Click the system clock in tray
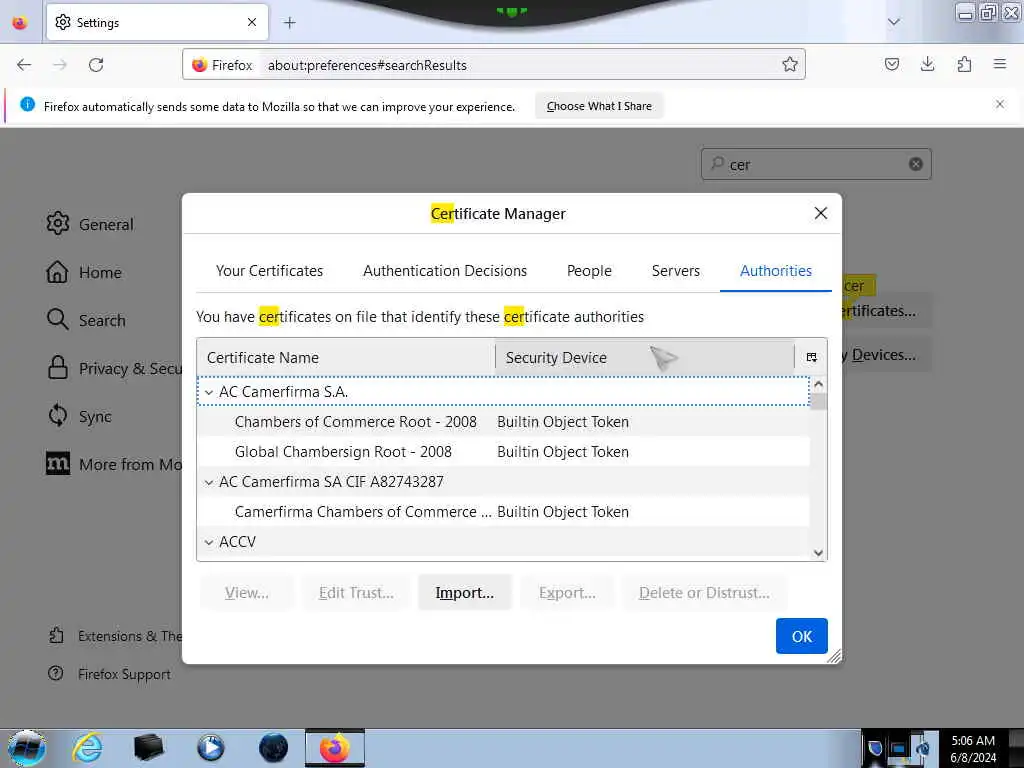 (x=973, y=749)
